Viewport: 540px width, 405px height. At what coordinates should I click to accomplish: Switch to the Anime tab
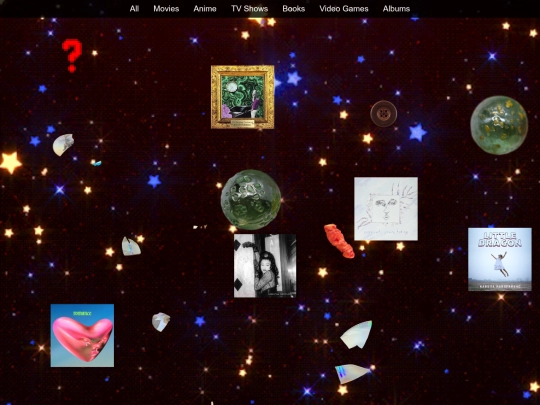pos(205,9)
